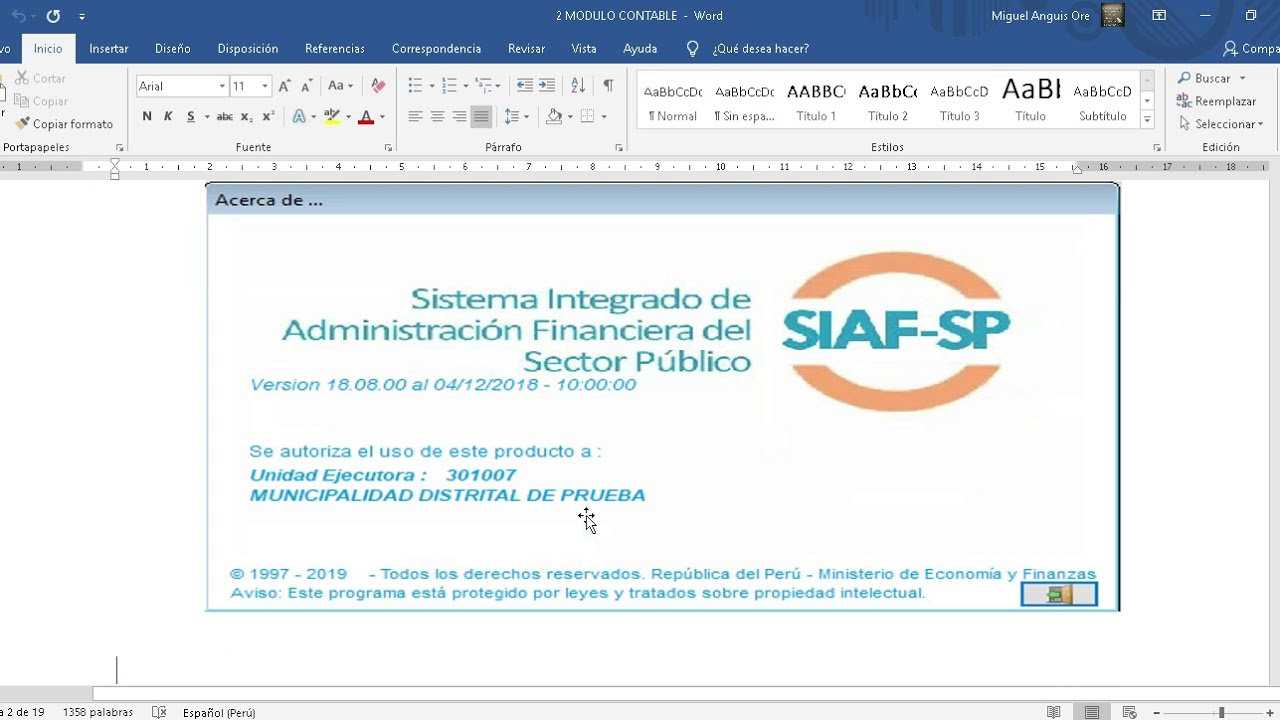Click the Copiar command
Viewport: 1280px width, 720px height.
pyautogui.click(x=41, y=101)
